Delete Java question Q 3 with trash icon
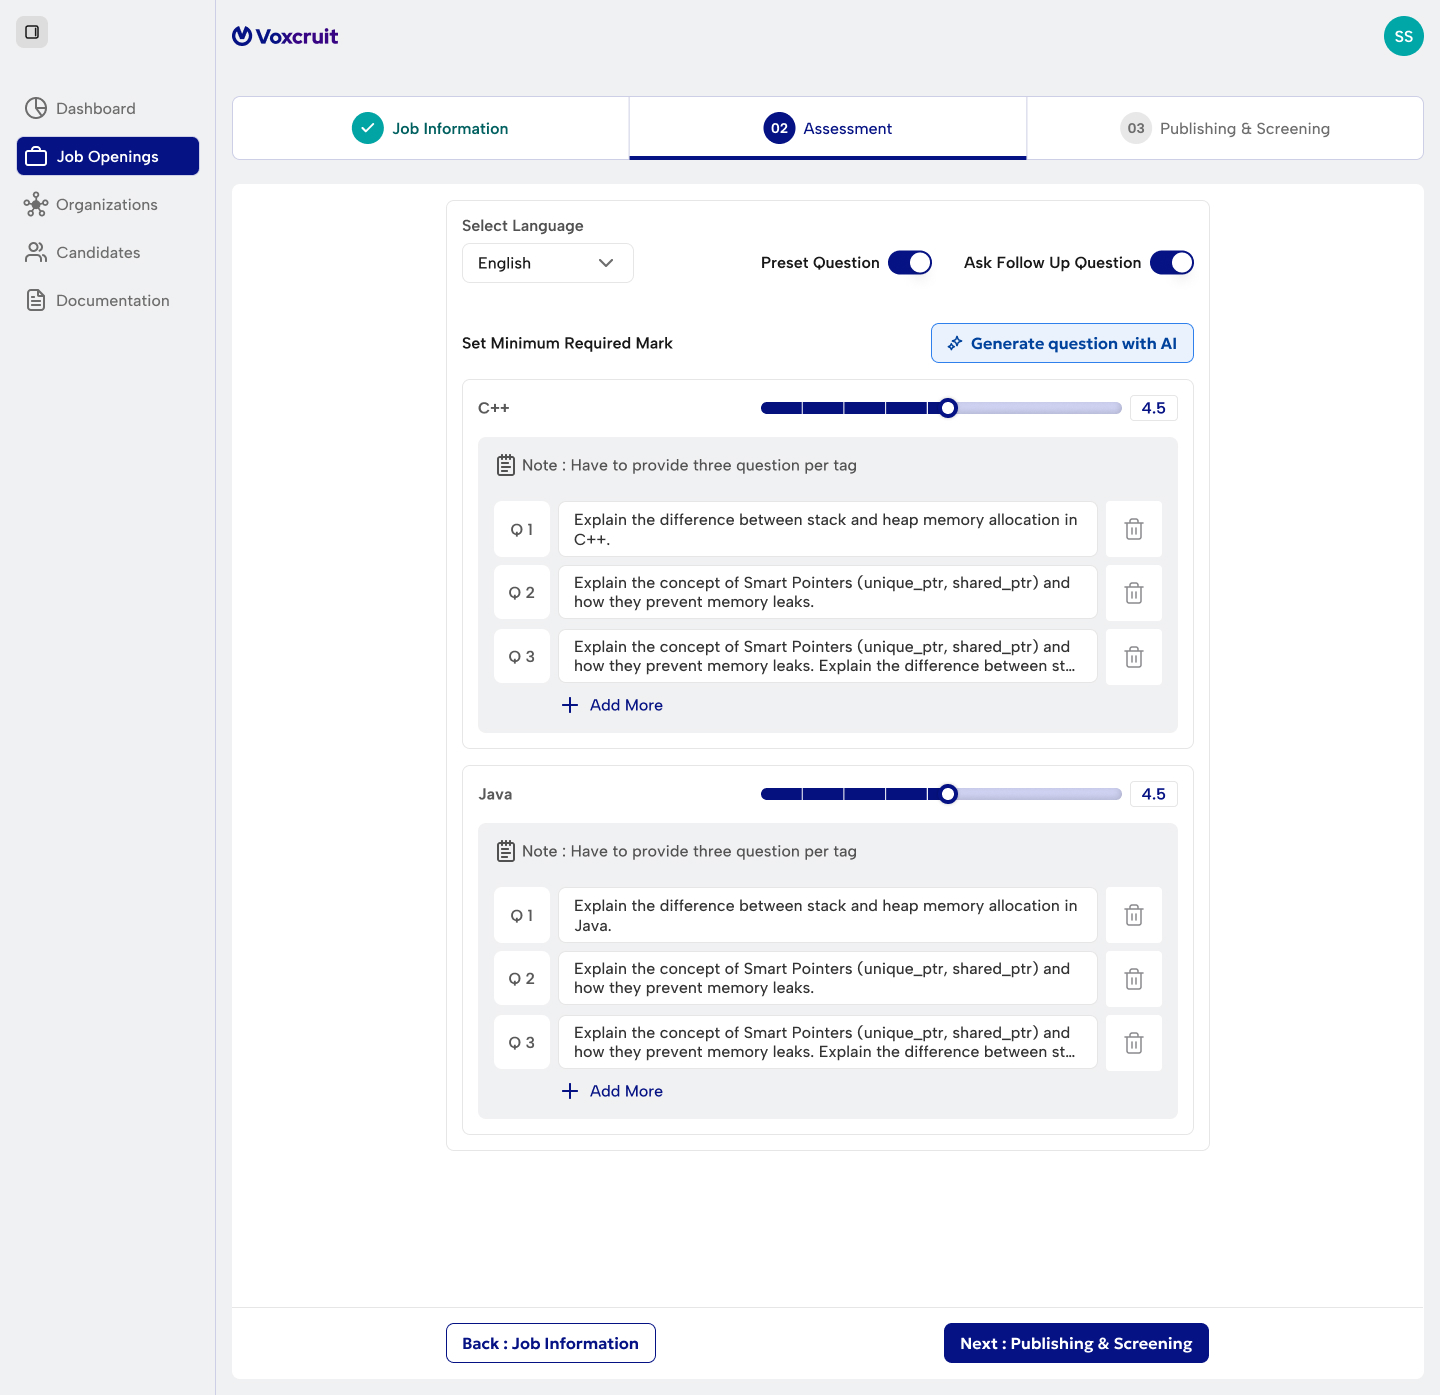 [x=1134, y=1043]
